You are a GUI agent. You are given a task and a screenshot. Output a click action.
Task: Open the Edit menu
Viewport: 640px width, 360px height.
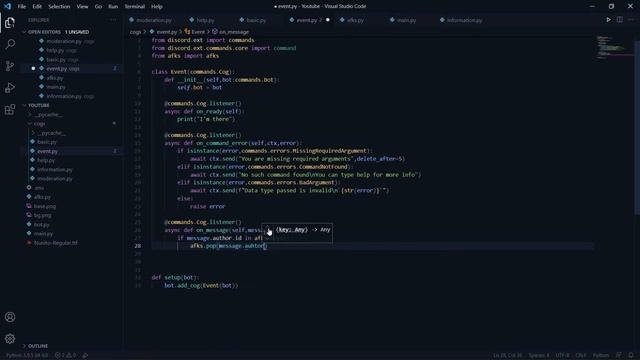(x=37, y=7)
